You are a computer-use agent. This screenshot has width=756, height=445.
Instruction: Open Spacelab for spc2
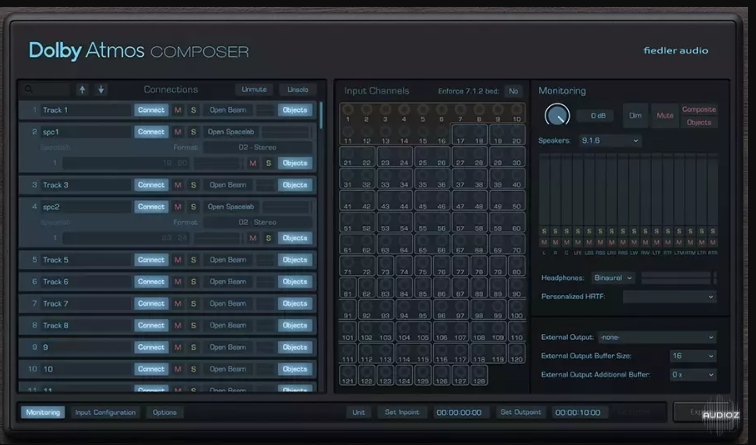click(x=230, y=207)
